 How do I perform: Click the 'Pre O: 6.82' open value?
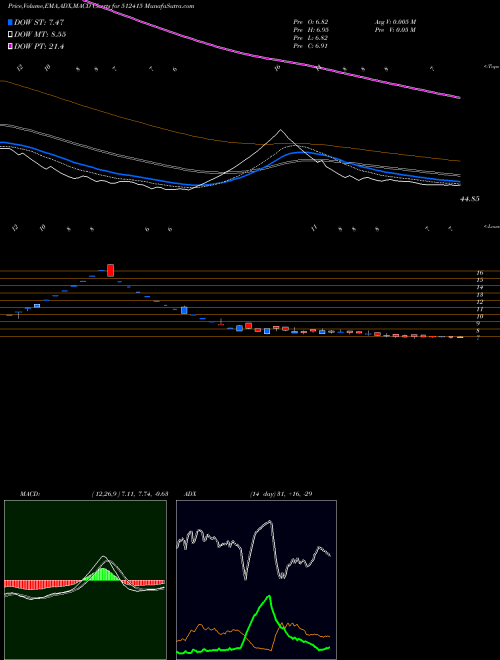point(311,21)
